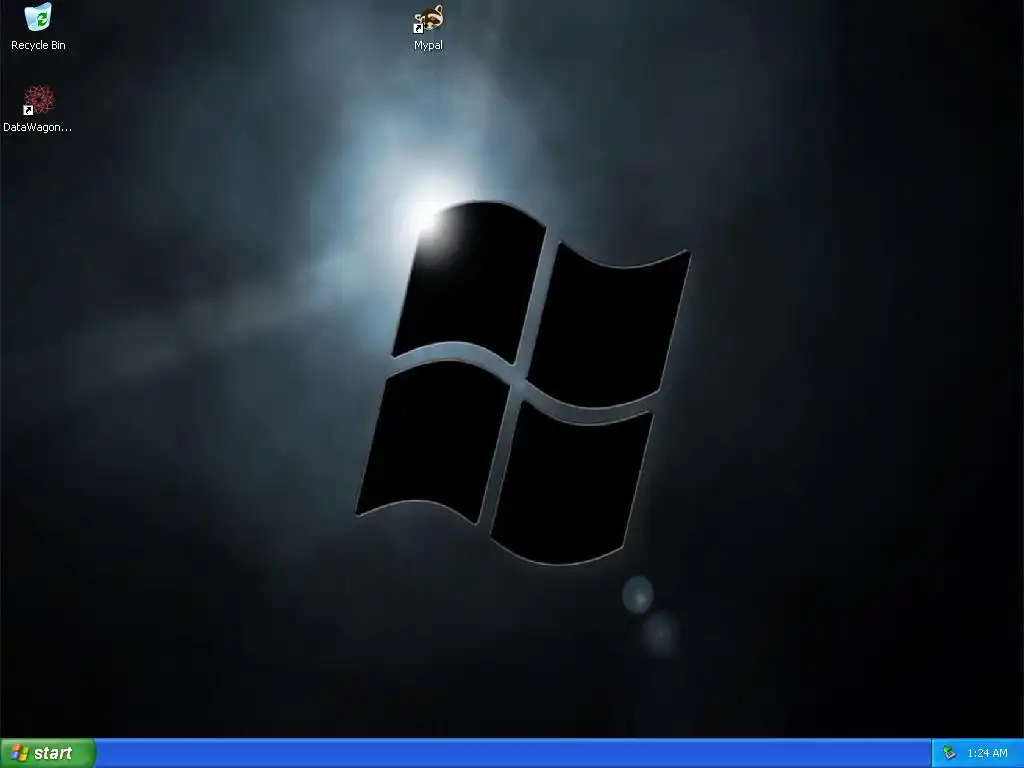Click the 1:24 AM clock
The height and width of the screenshot is (768, 1024).
(987, 754)
